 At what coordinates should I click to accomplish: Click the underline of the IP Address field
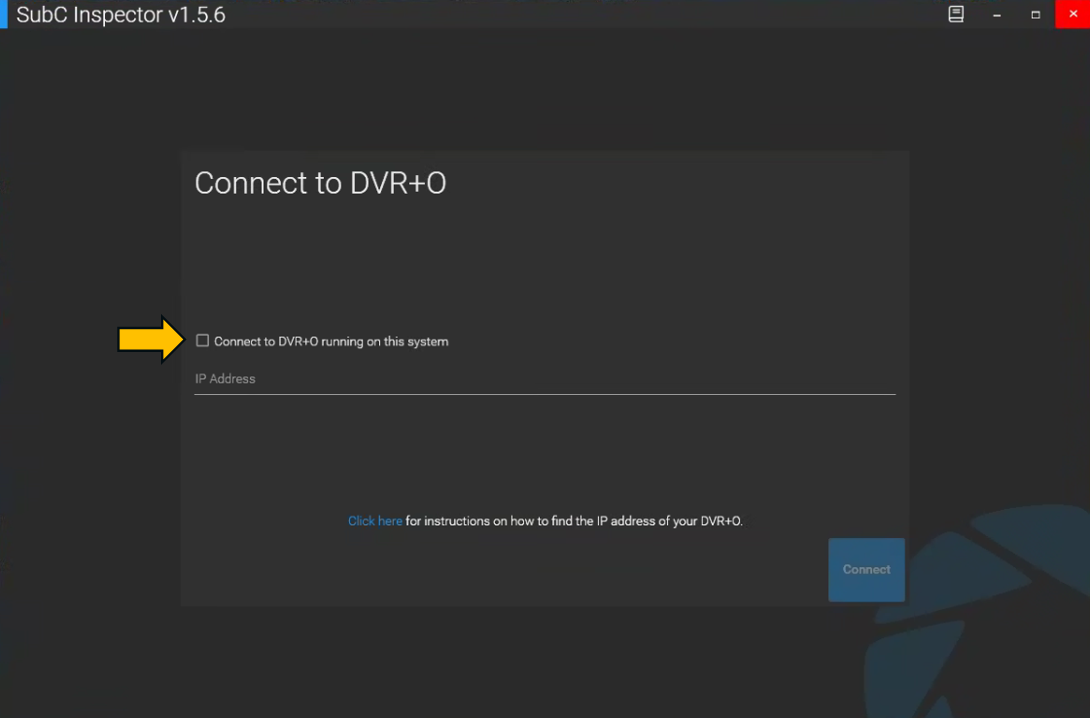click(544, 394)
